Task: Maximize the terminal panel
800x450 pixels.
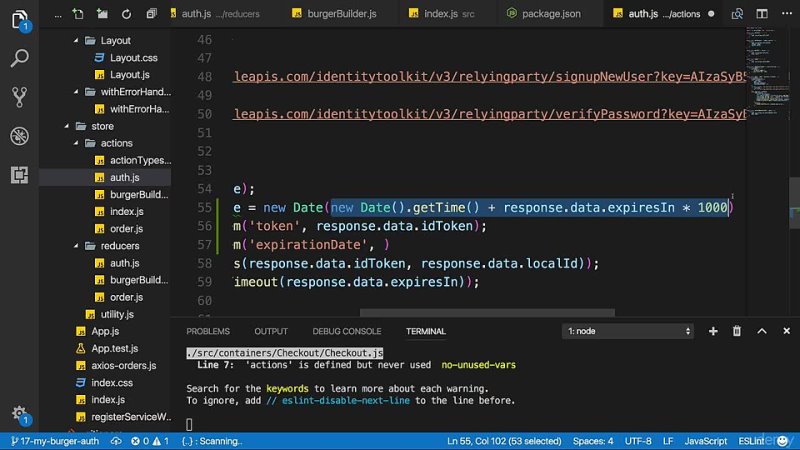Action: [x=762, y=331]
